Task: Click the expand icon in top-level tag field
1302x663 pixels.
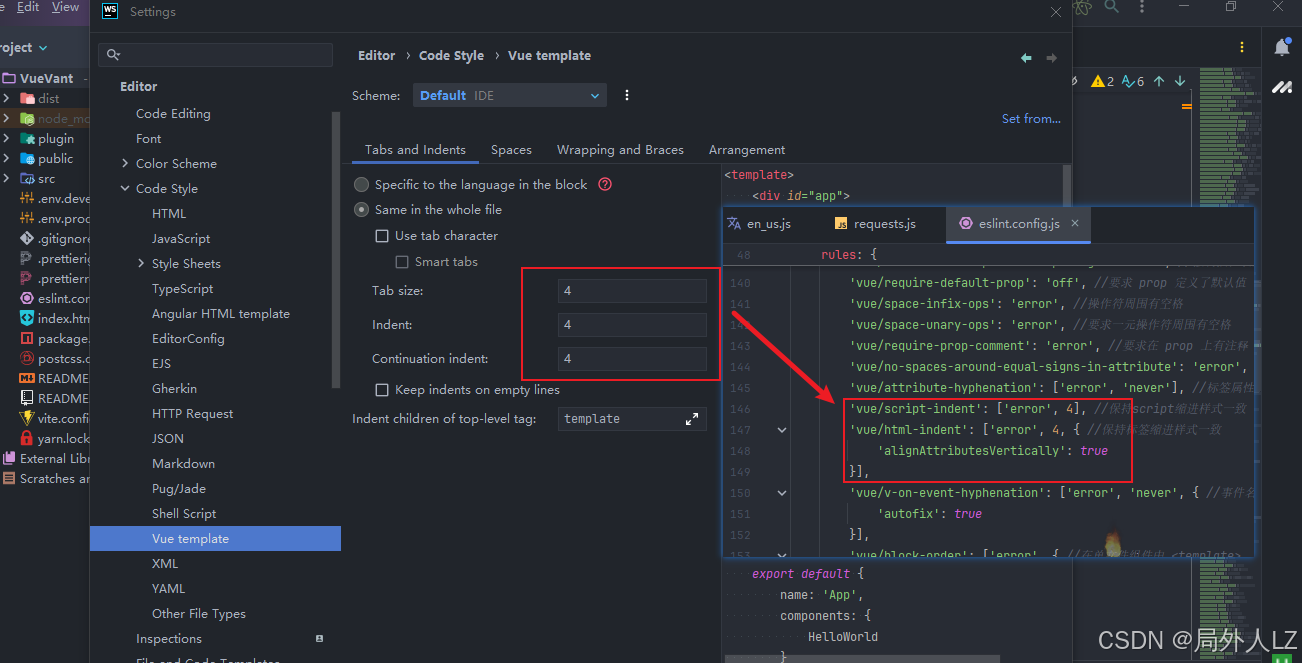Action: coord(692,419)
